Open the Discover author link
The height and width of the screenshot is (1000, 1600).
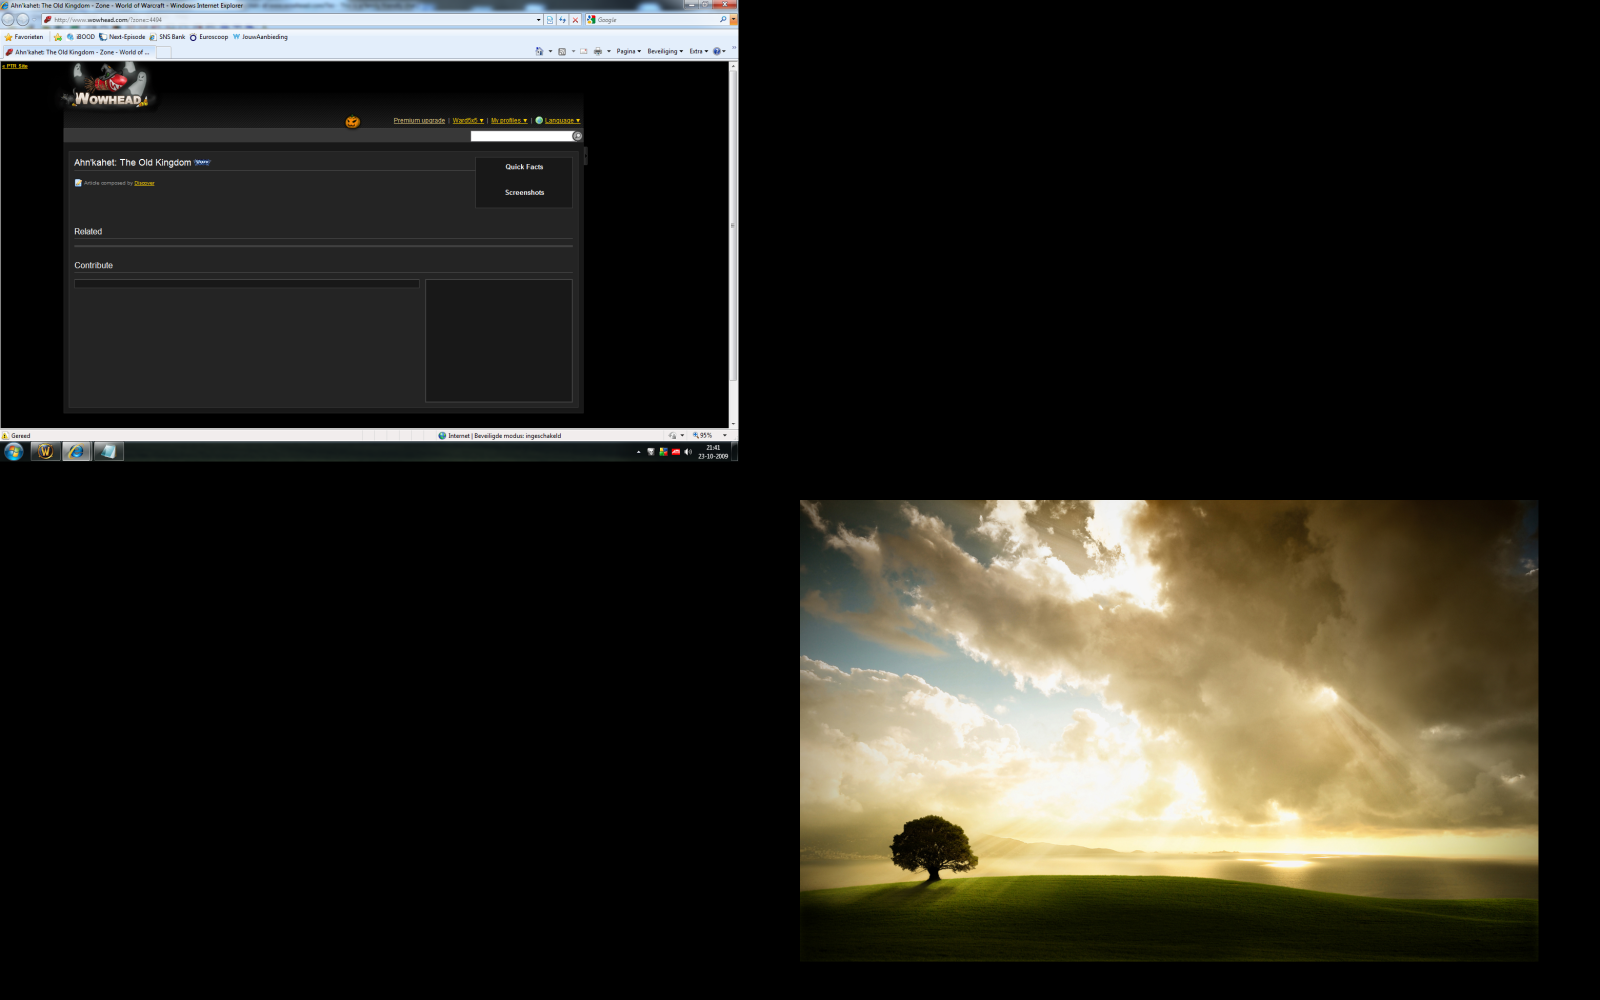pos(144,183)
